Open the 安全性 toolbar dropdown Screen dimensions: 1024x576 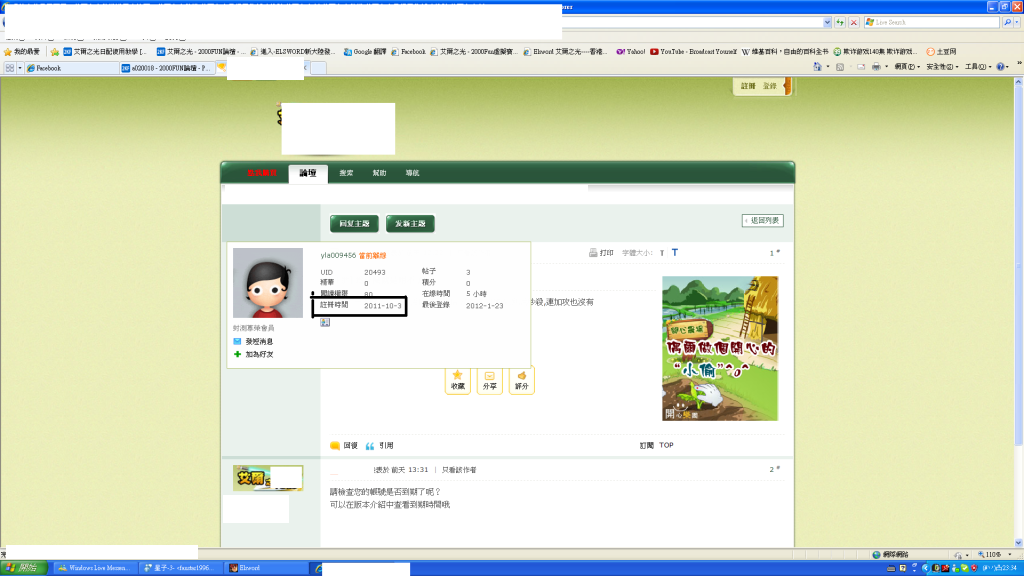942,67
